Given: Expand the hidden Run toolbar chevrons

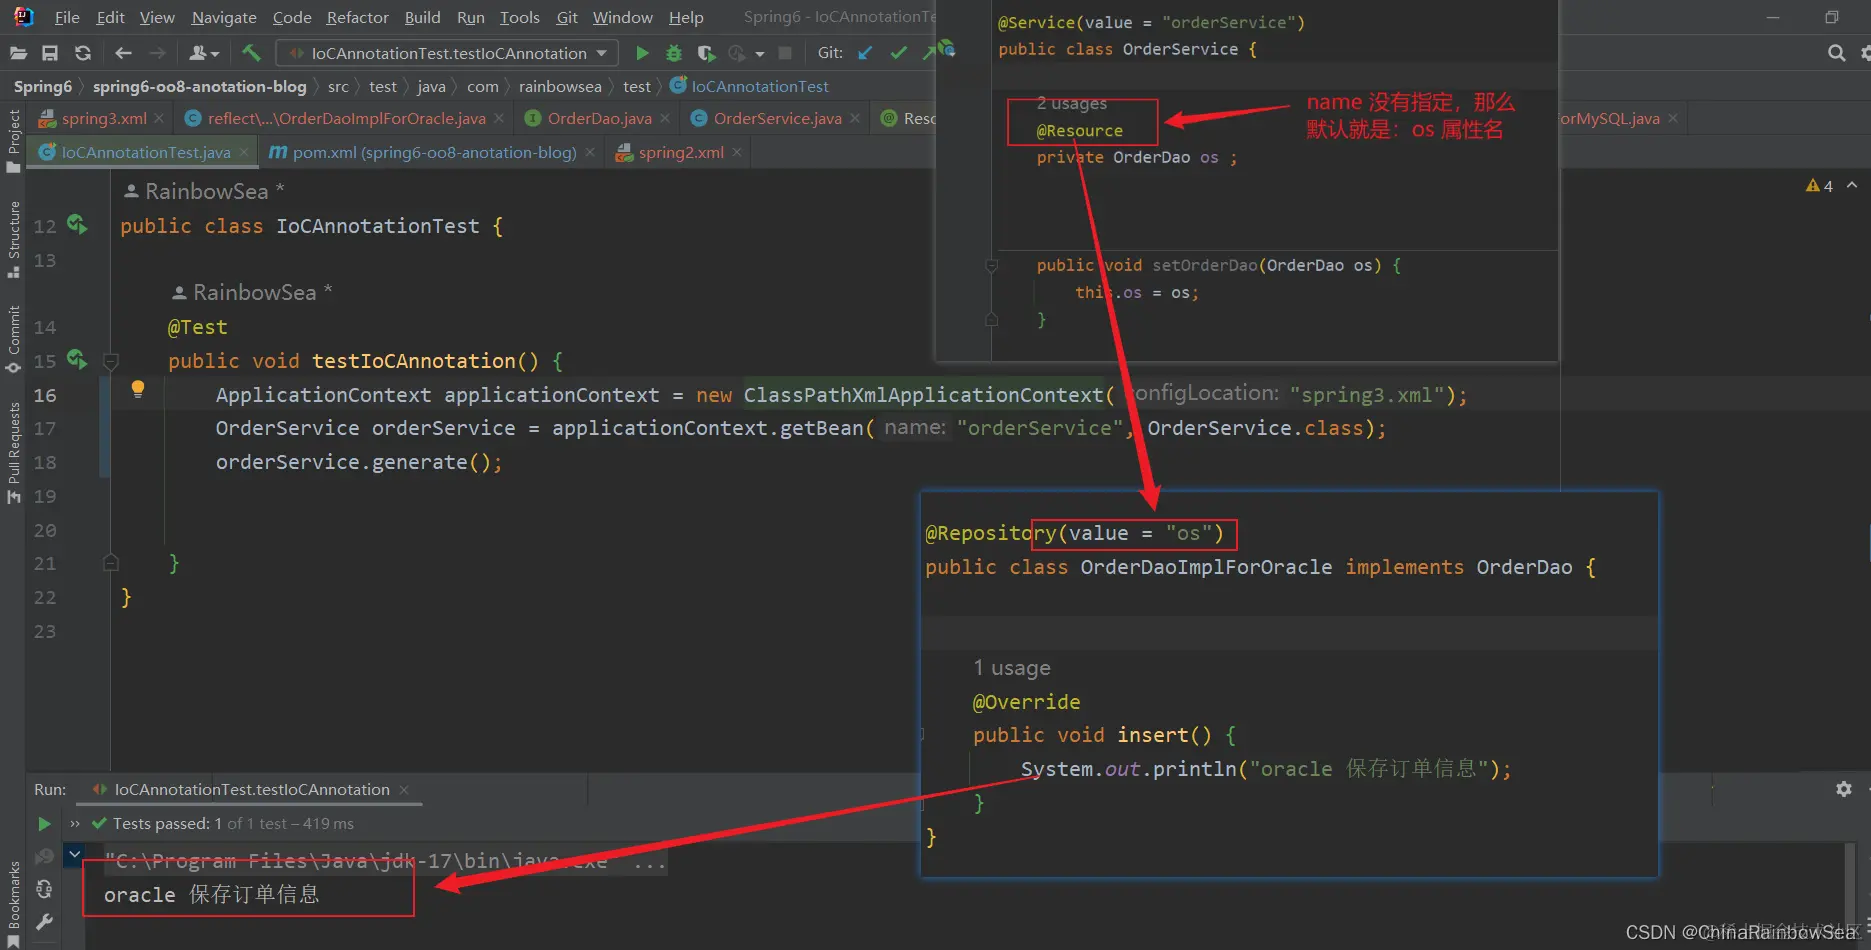Looking at the screenshot, I should click(x=74, y=824).
